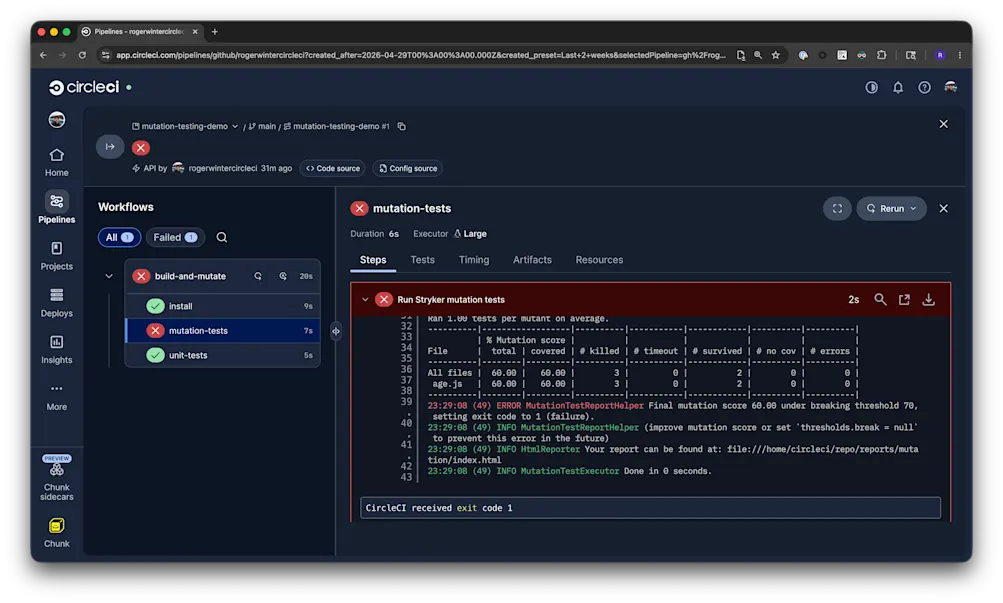This screenshot has width=1003, height=603.
Task: Switch to the Artifacts tab
Action: [x=532, y=260]
